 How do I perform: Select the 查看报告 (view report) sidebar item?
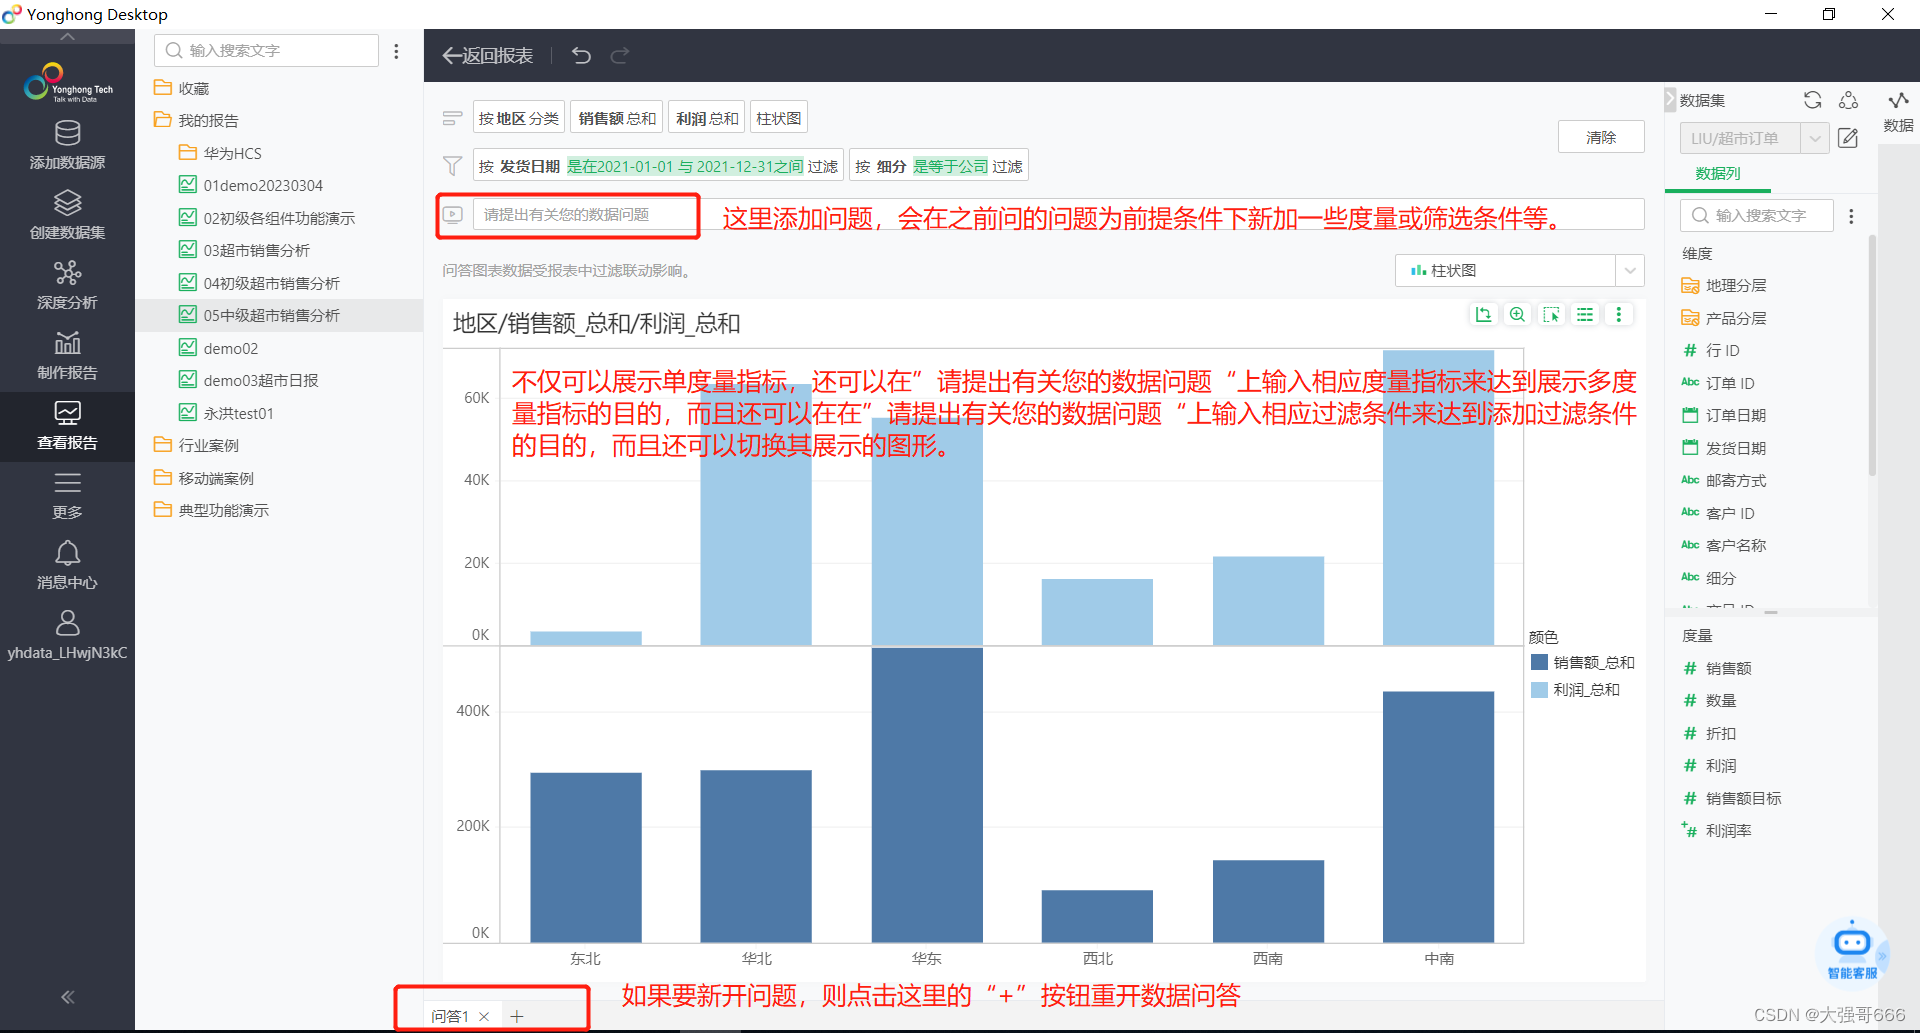(67, 426)
